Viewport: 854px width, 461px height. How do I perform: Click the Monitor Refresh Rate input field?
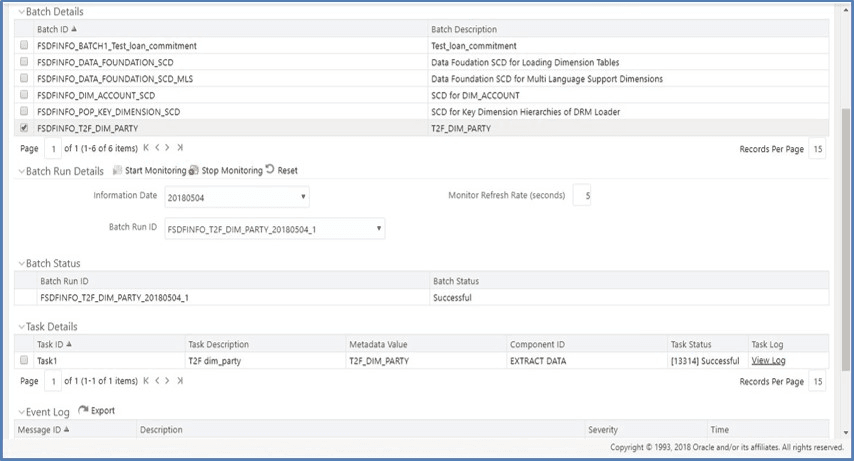coord(582,195)
